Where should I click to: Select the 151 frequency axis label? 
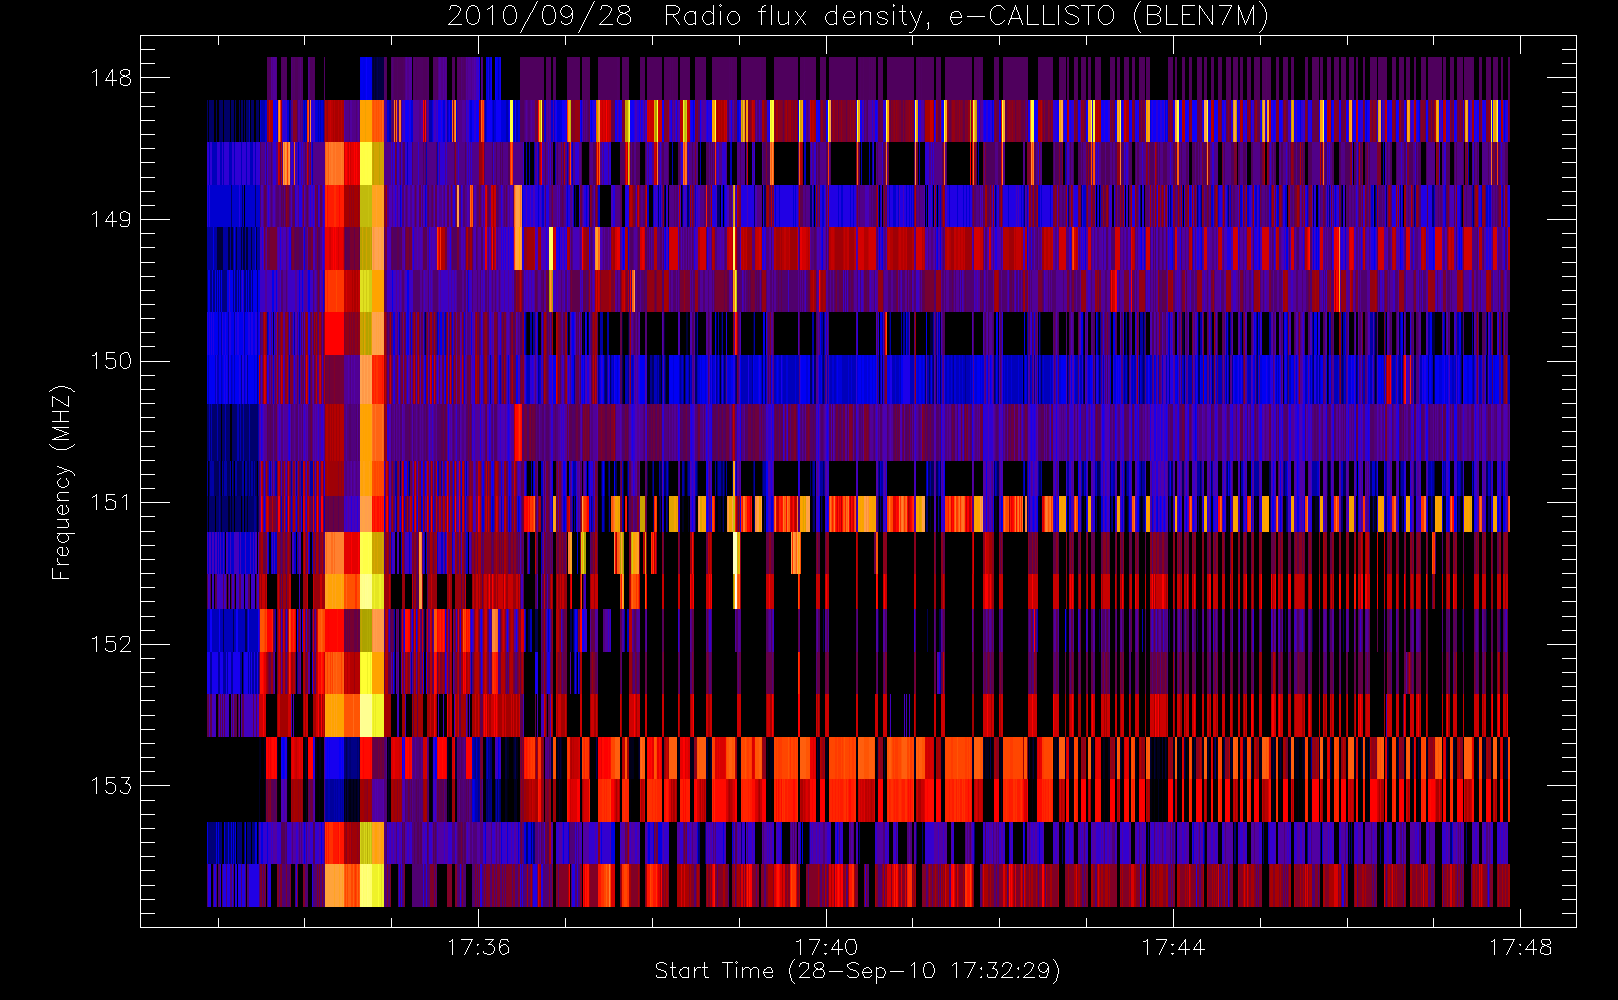[110, 502]
